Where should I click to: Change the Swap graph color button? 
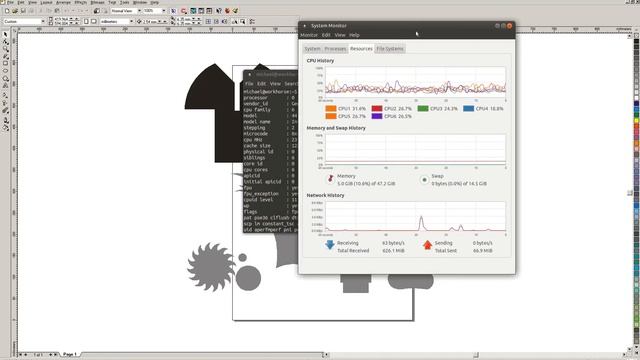click(x=424, y=180)
